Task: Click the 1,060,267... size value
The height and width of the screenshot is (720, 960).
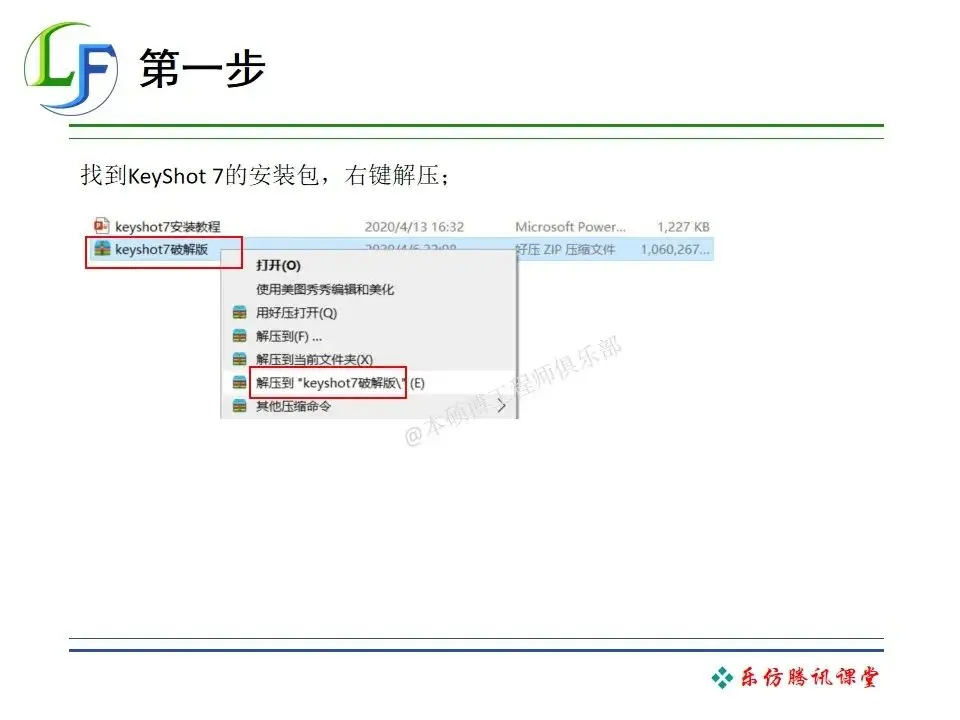Action: point(675,249)
